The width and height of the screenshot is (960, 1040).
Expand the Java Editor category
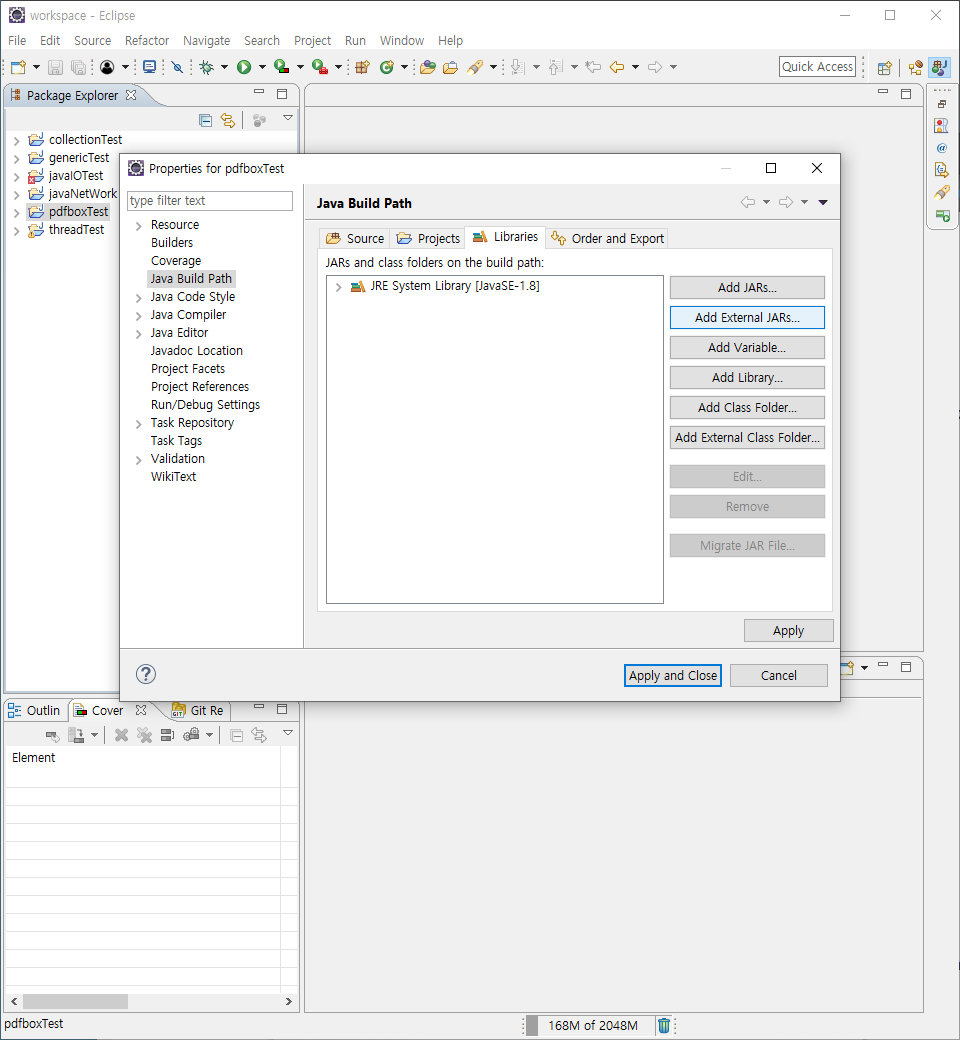pos(139,334)
